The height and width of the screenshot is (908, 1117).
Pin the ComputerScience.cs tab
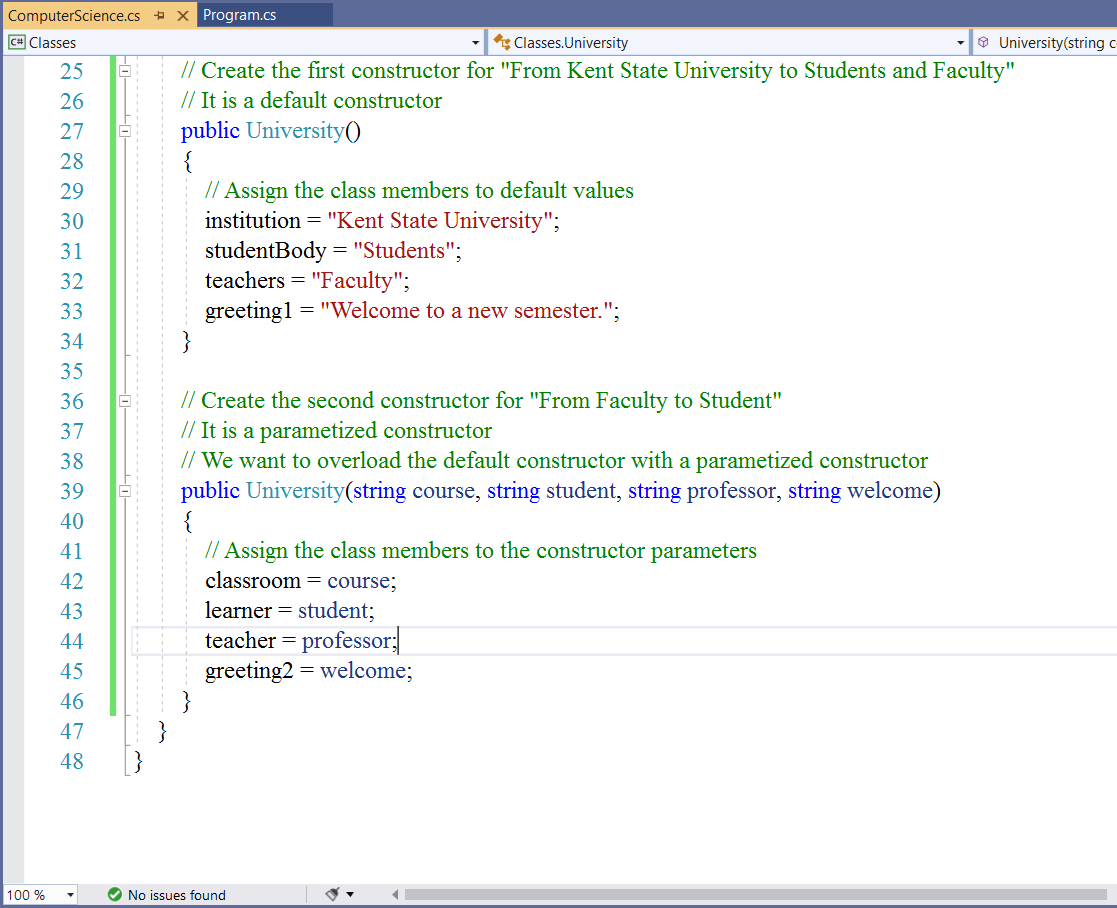[x=160, y=16]
